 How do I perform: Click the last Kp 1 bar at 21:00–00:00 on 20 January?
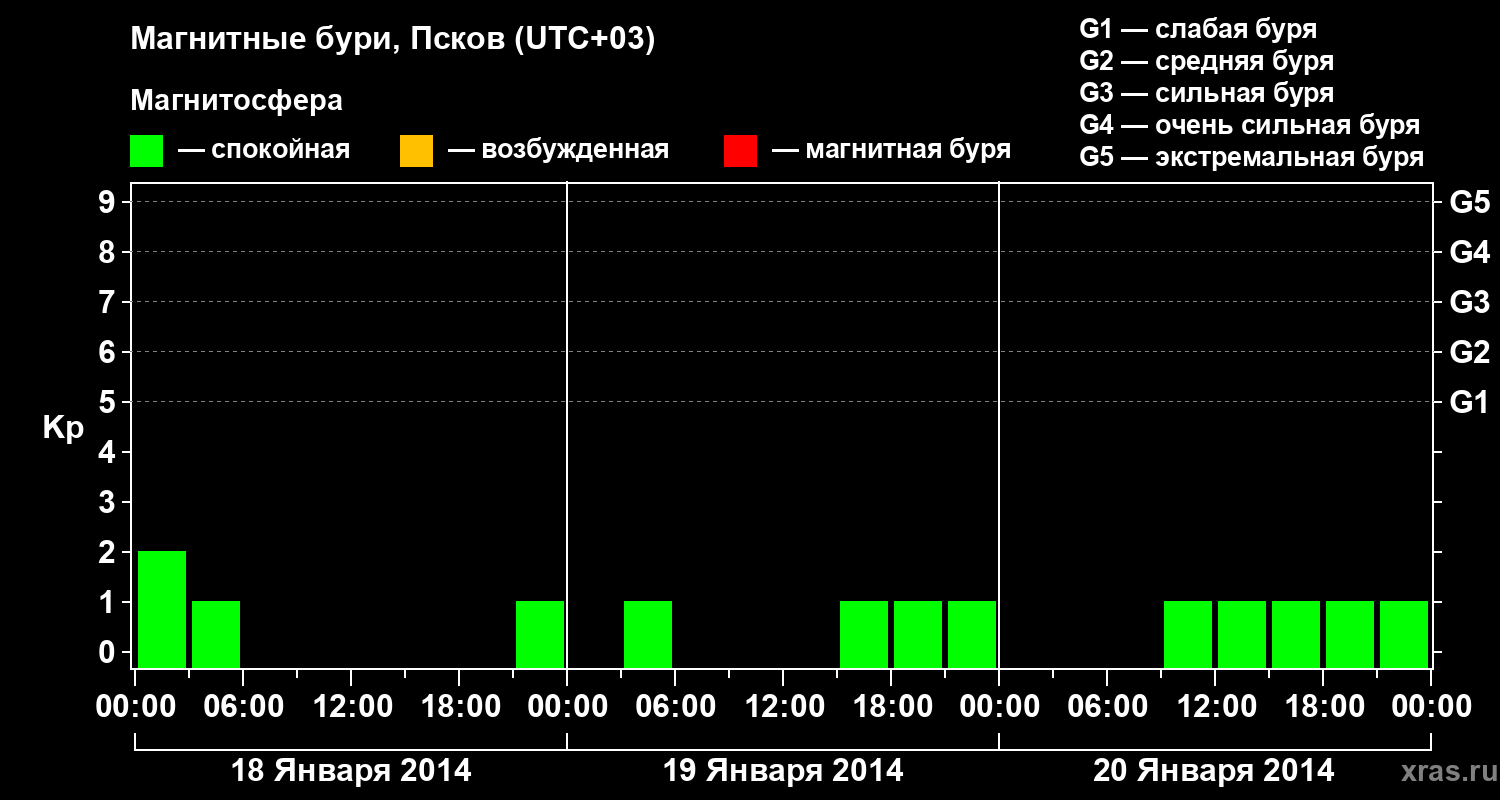point(1404,634)
